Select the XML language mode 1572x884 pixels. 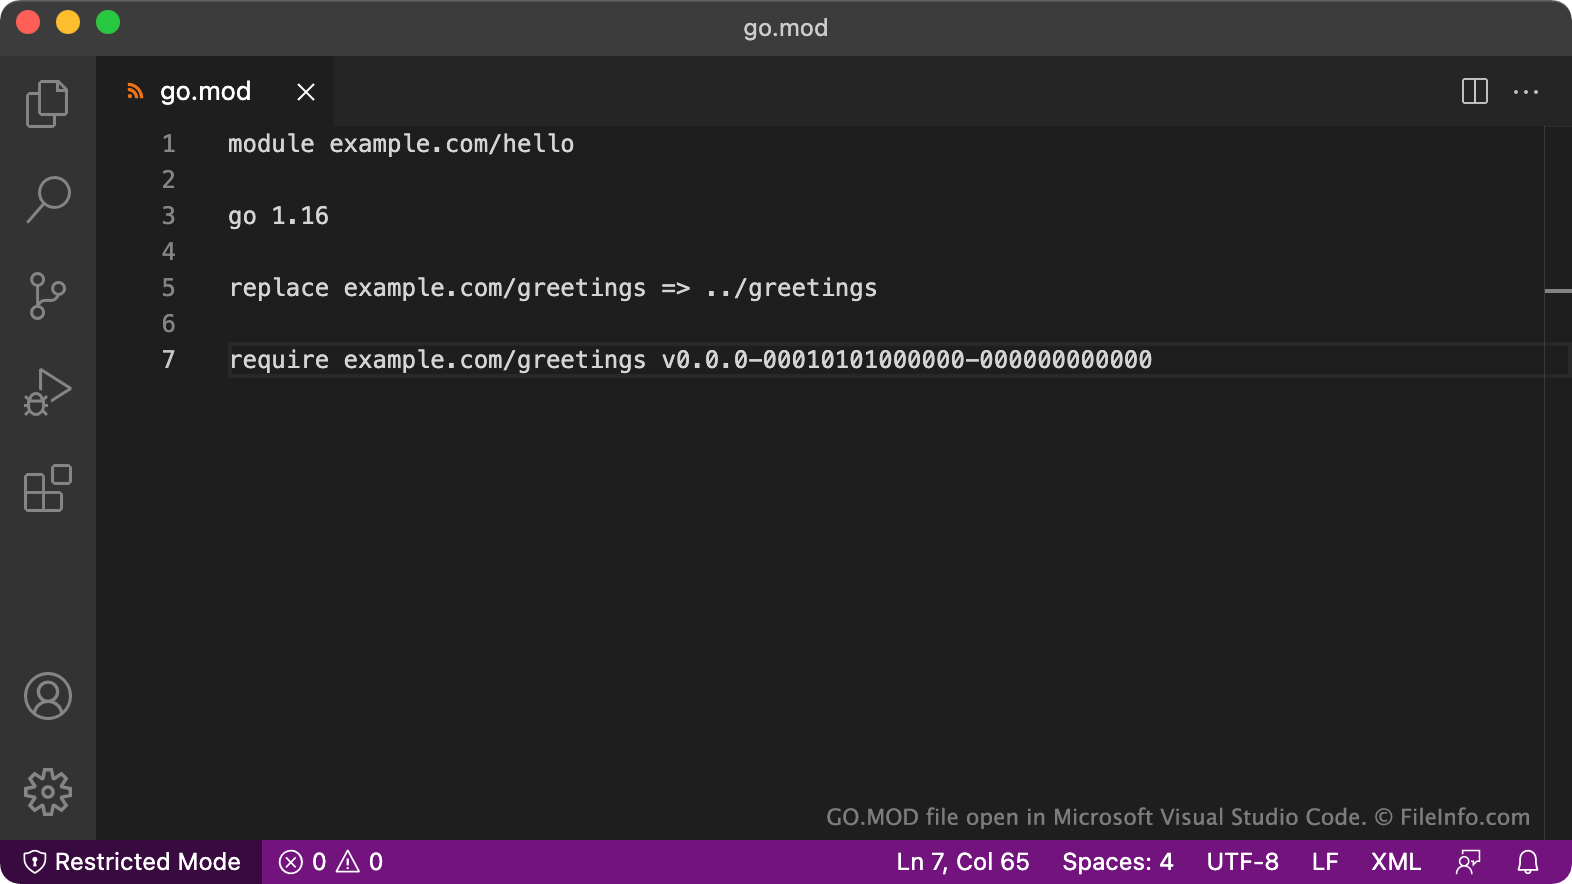point(1396,862)
